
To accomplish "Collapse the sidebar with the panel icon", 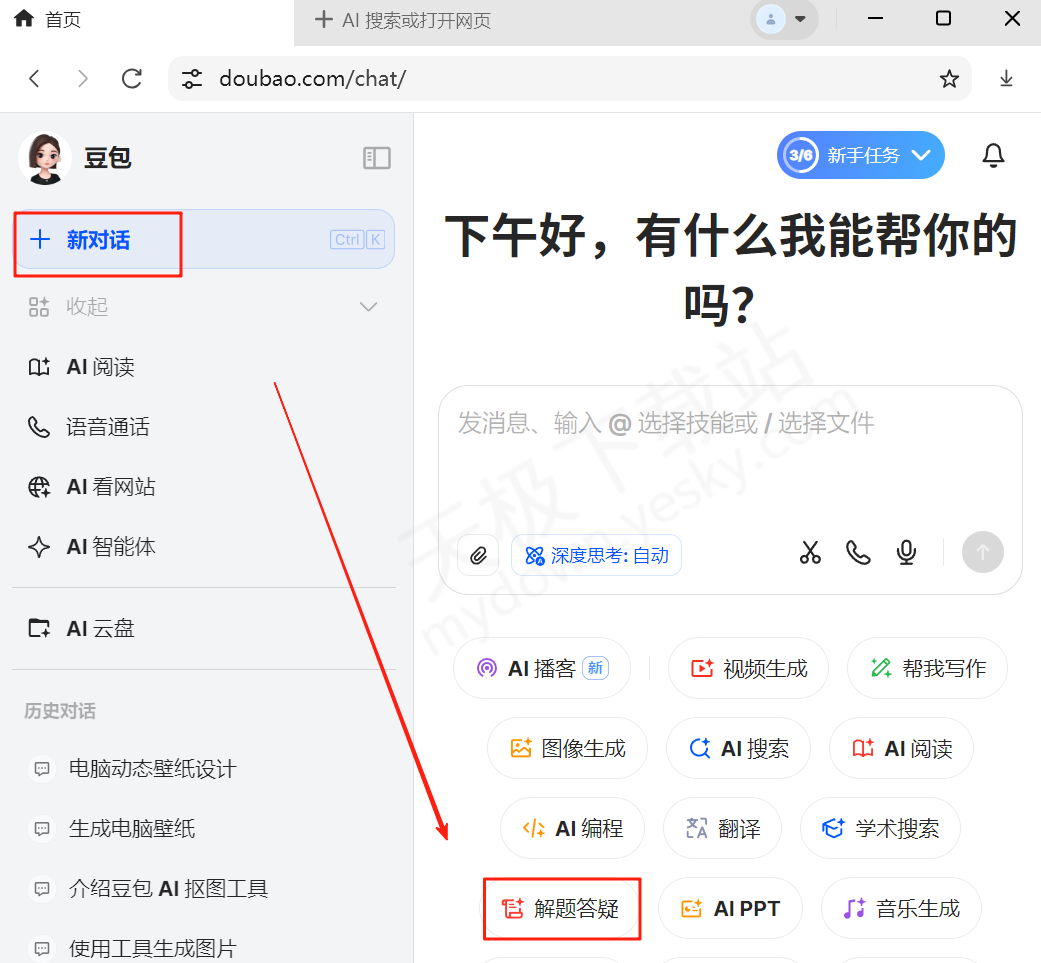I will click(376, 158).
